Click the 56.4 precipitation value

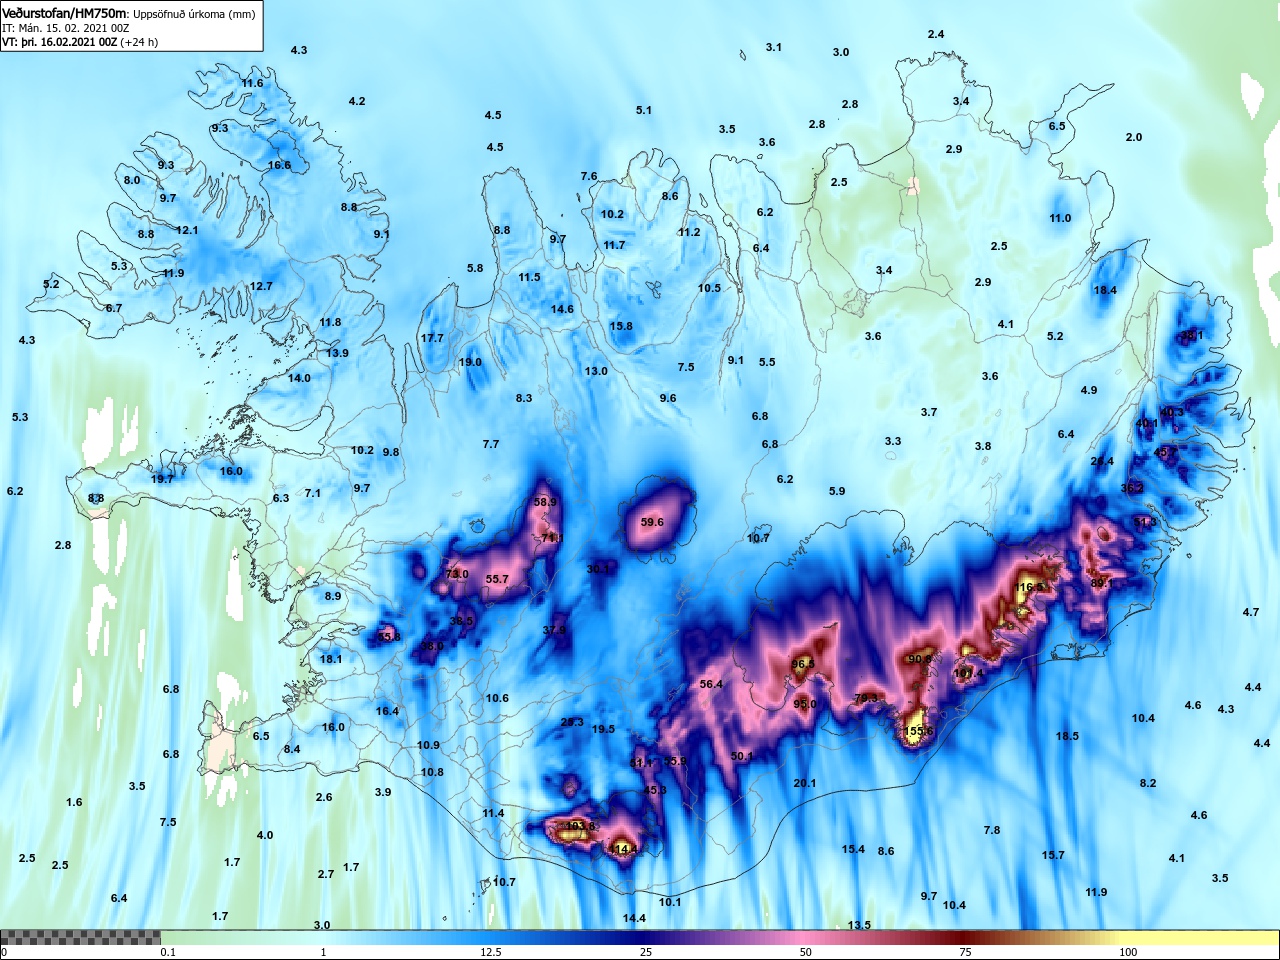pos(711,684)
